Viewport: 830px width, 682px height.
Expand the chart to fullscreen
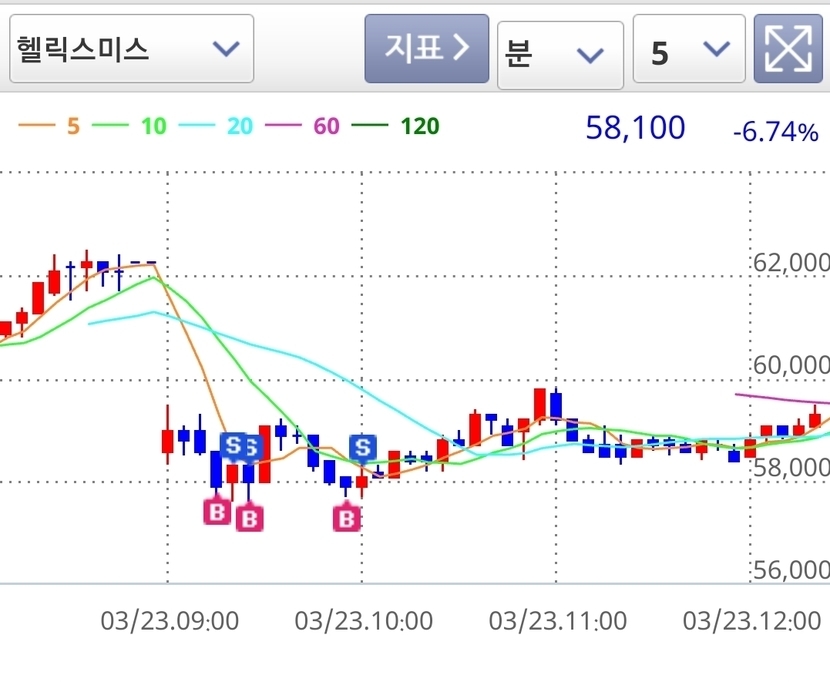point(787,48)
